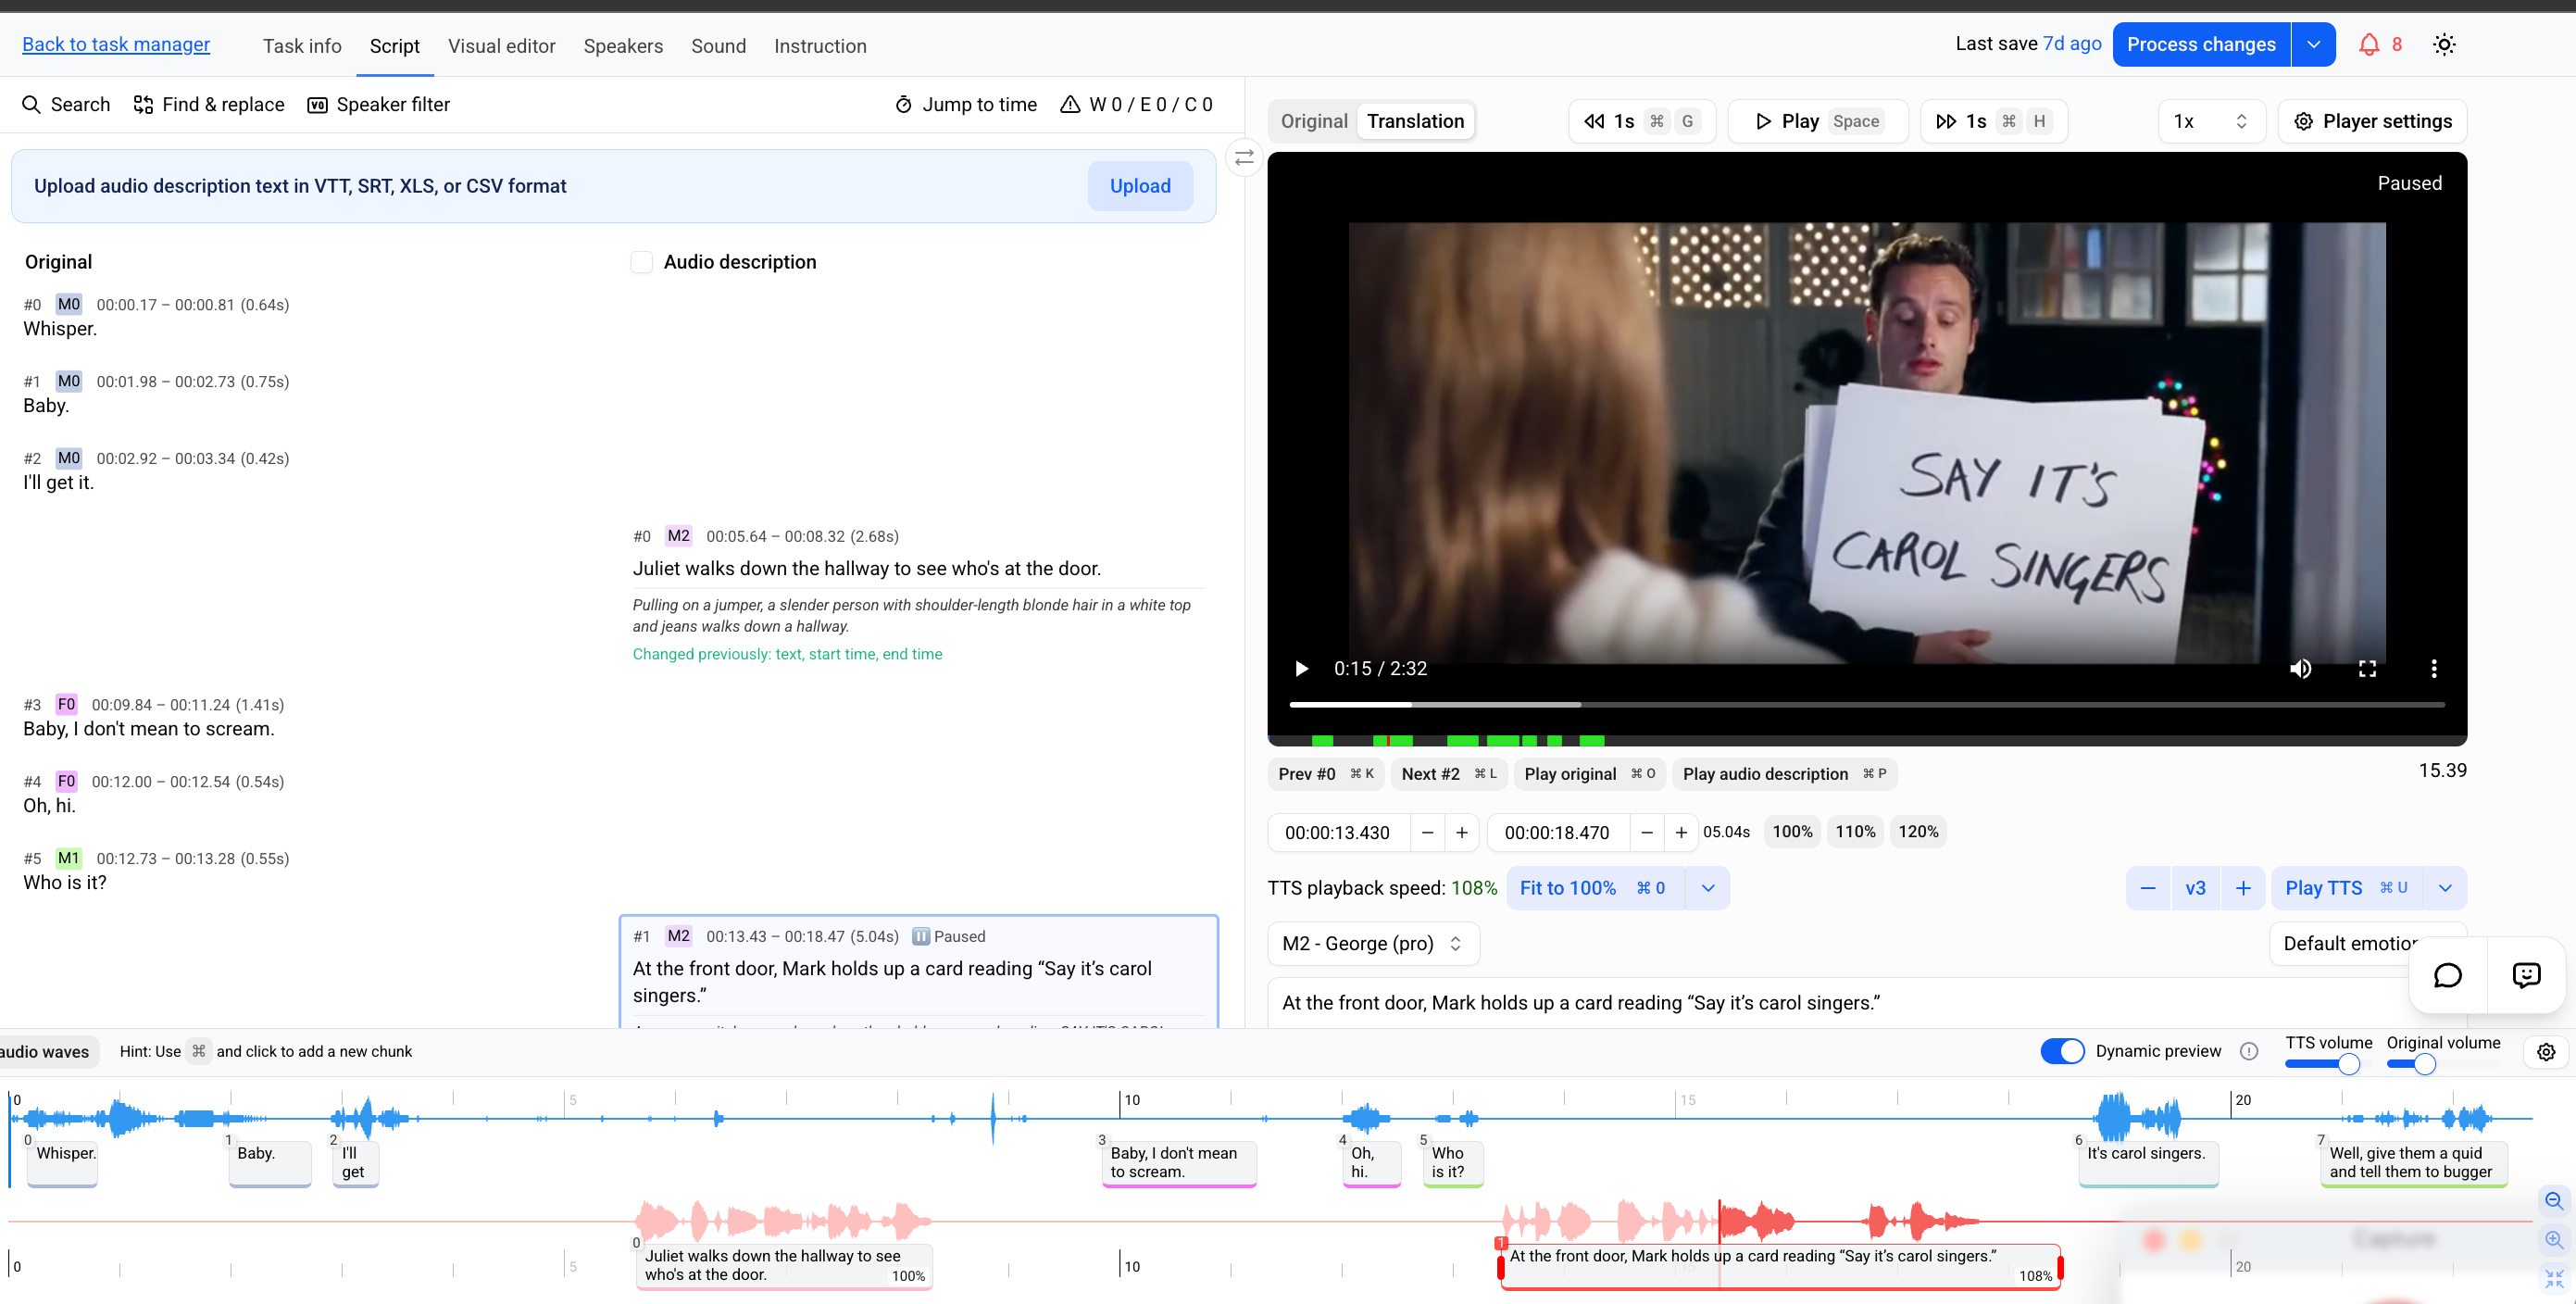Zoom in the waveform timeline
Image resolution: width=2576 pixels, height=1304 pixels.
click(x=2554, y=1240)
